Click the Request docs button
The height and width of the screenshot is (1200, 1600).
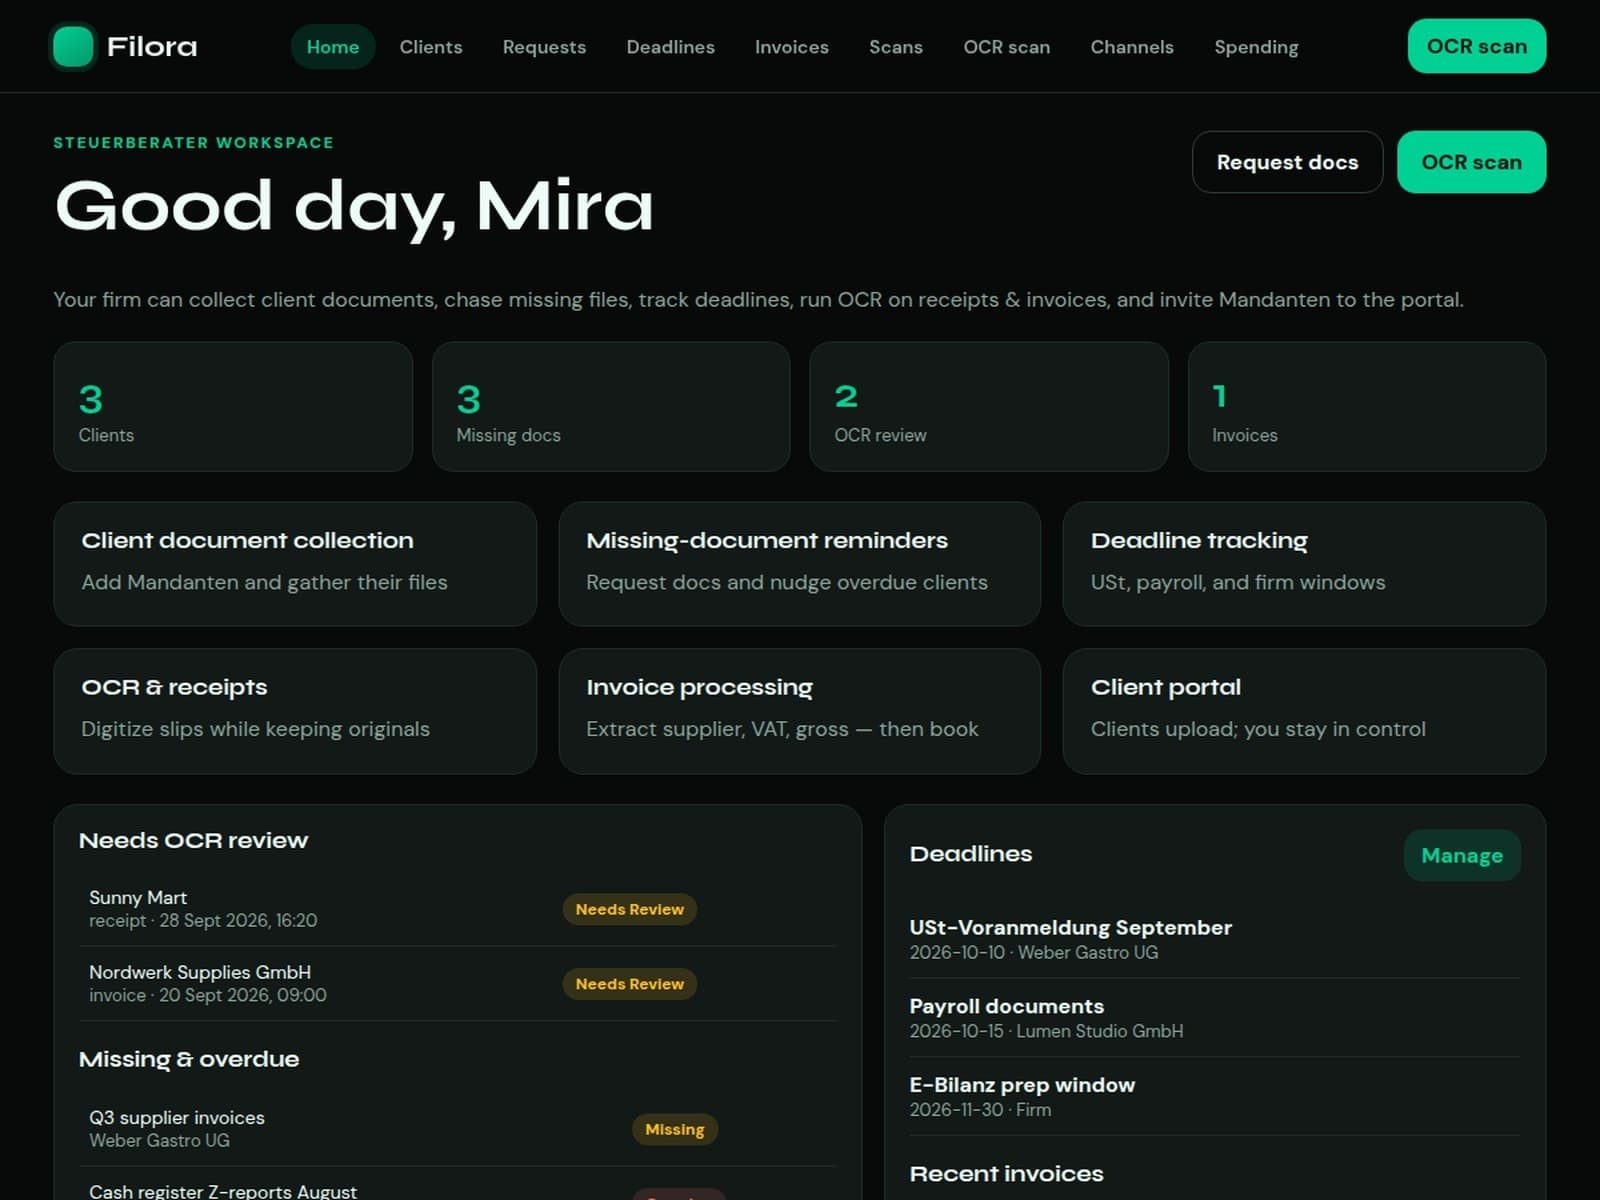[1287, 162]
